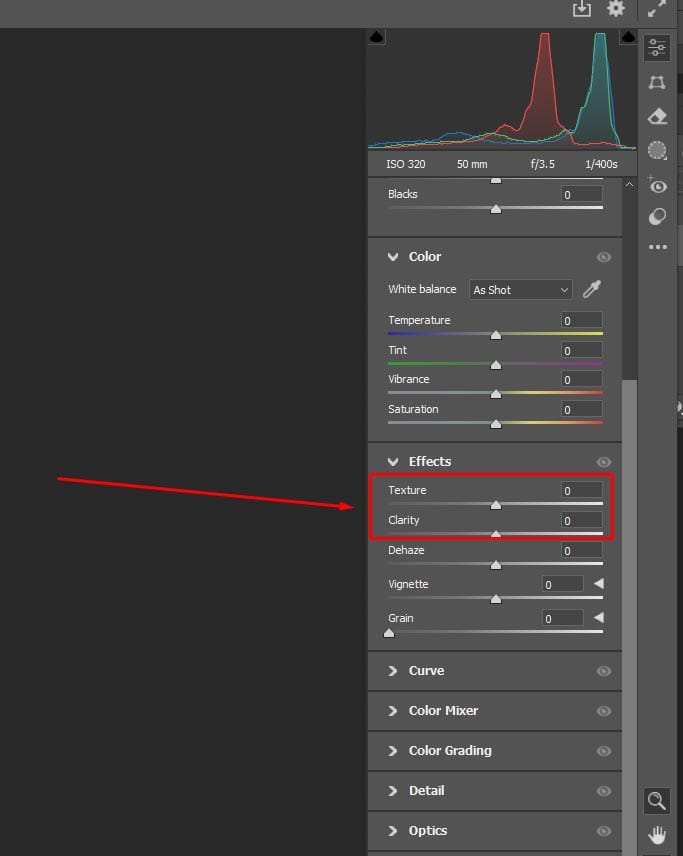Image resolution: width=683 pixels, height=856 pixels.
Task: Toggle visibility of Optics panel edits
Action: (x=603, y=831)
